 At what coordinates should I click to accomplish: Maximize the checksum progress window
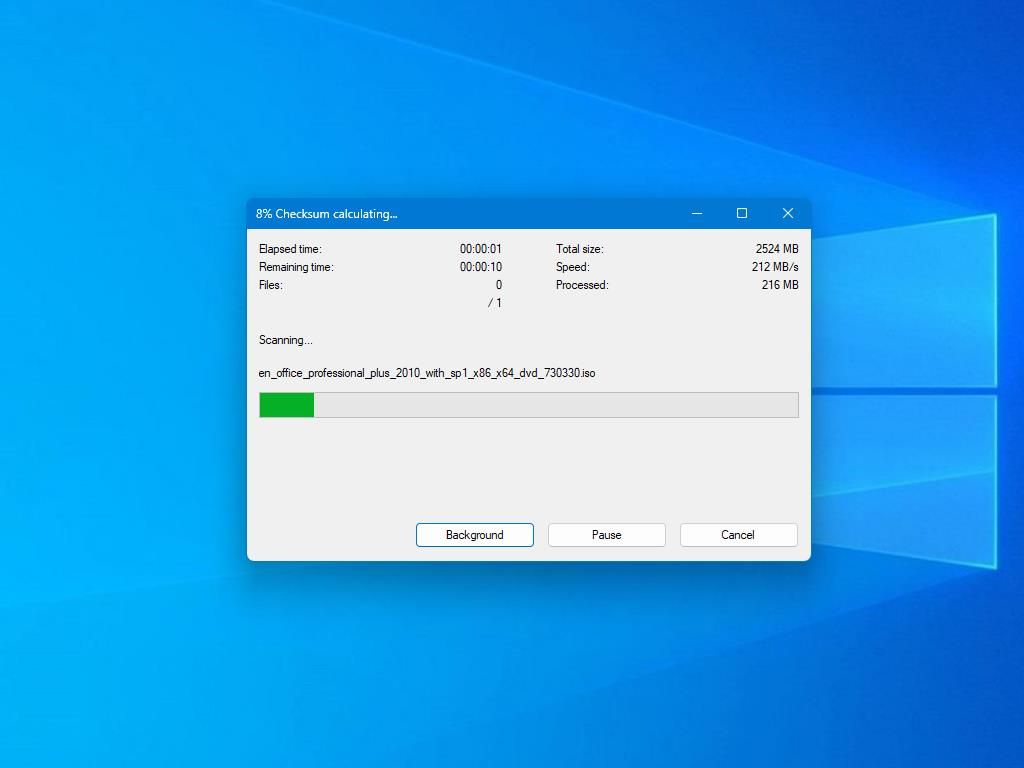pos(742,213)
